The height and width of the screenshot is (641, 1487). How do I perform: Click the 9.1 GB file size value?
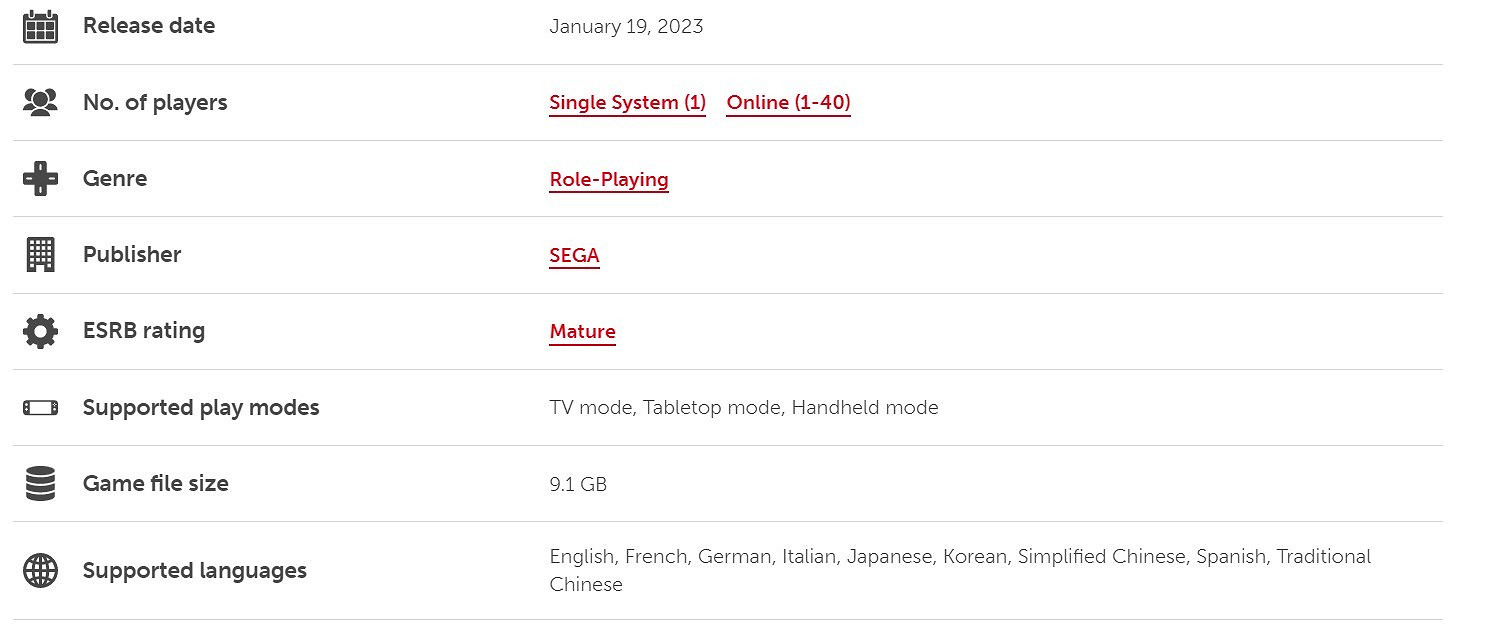click(578, 485)
